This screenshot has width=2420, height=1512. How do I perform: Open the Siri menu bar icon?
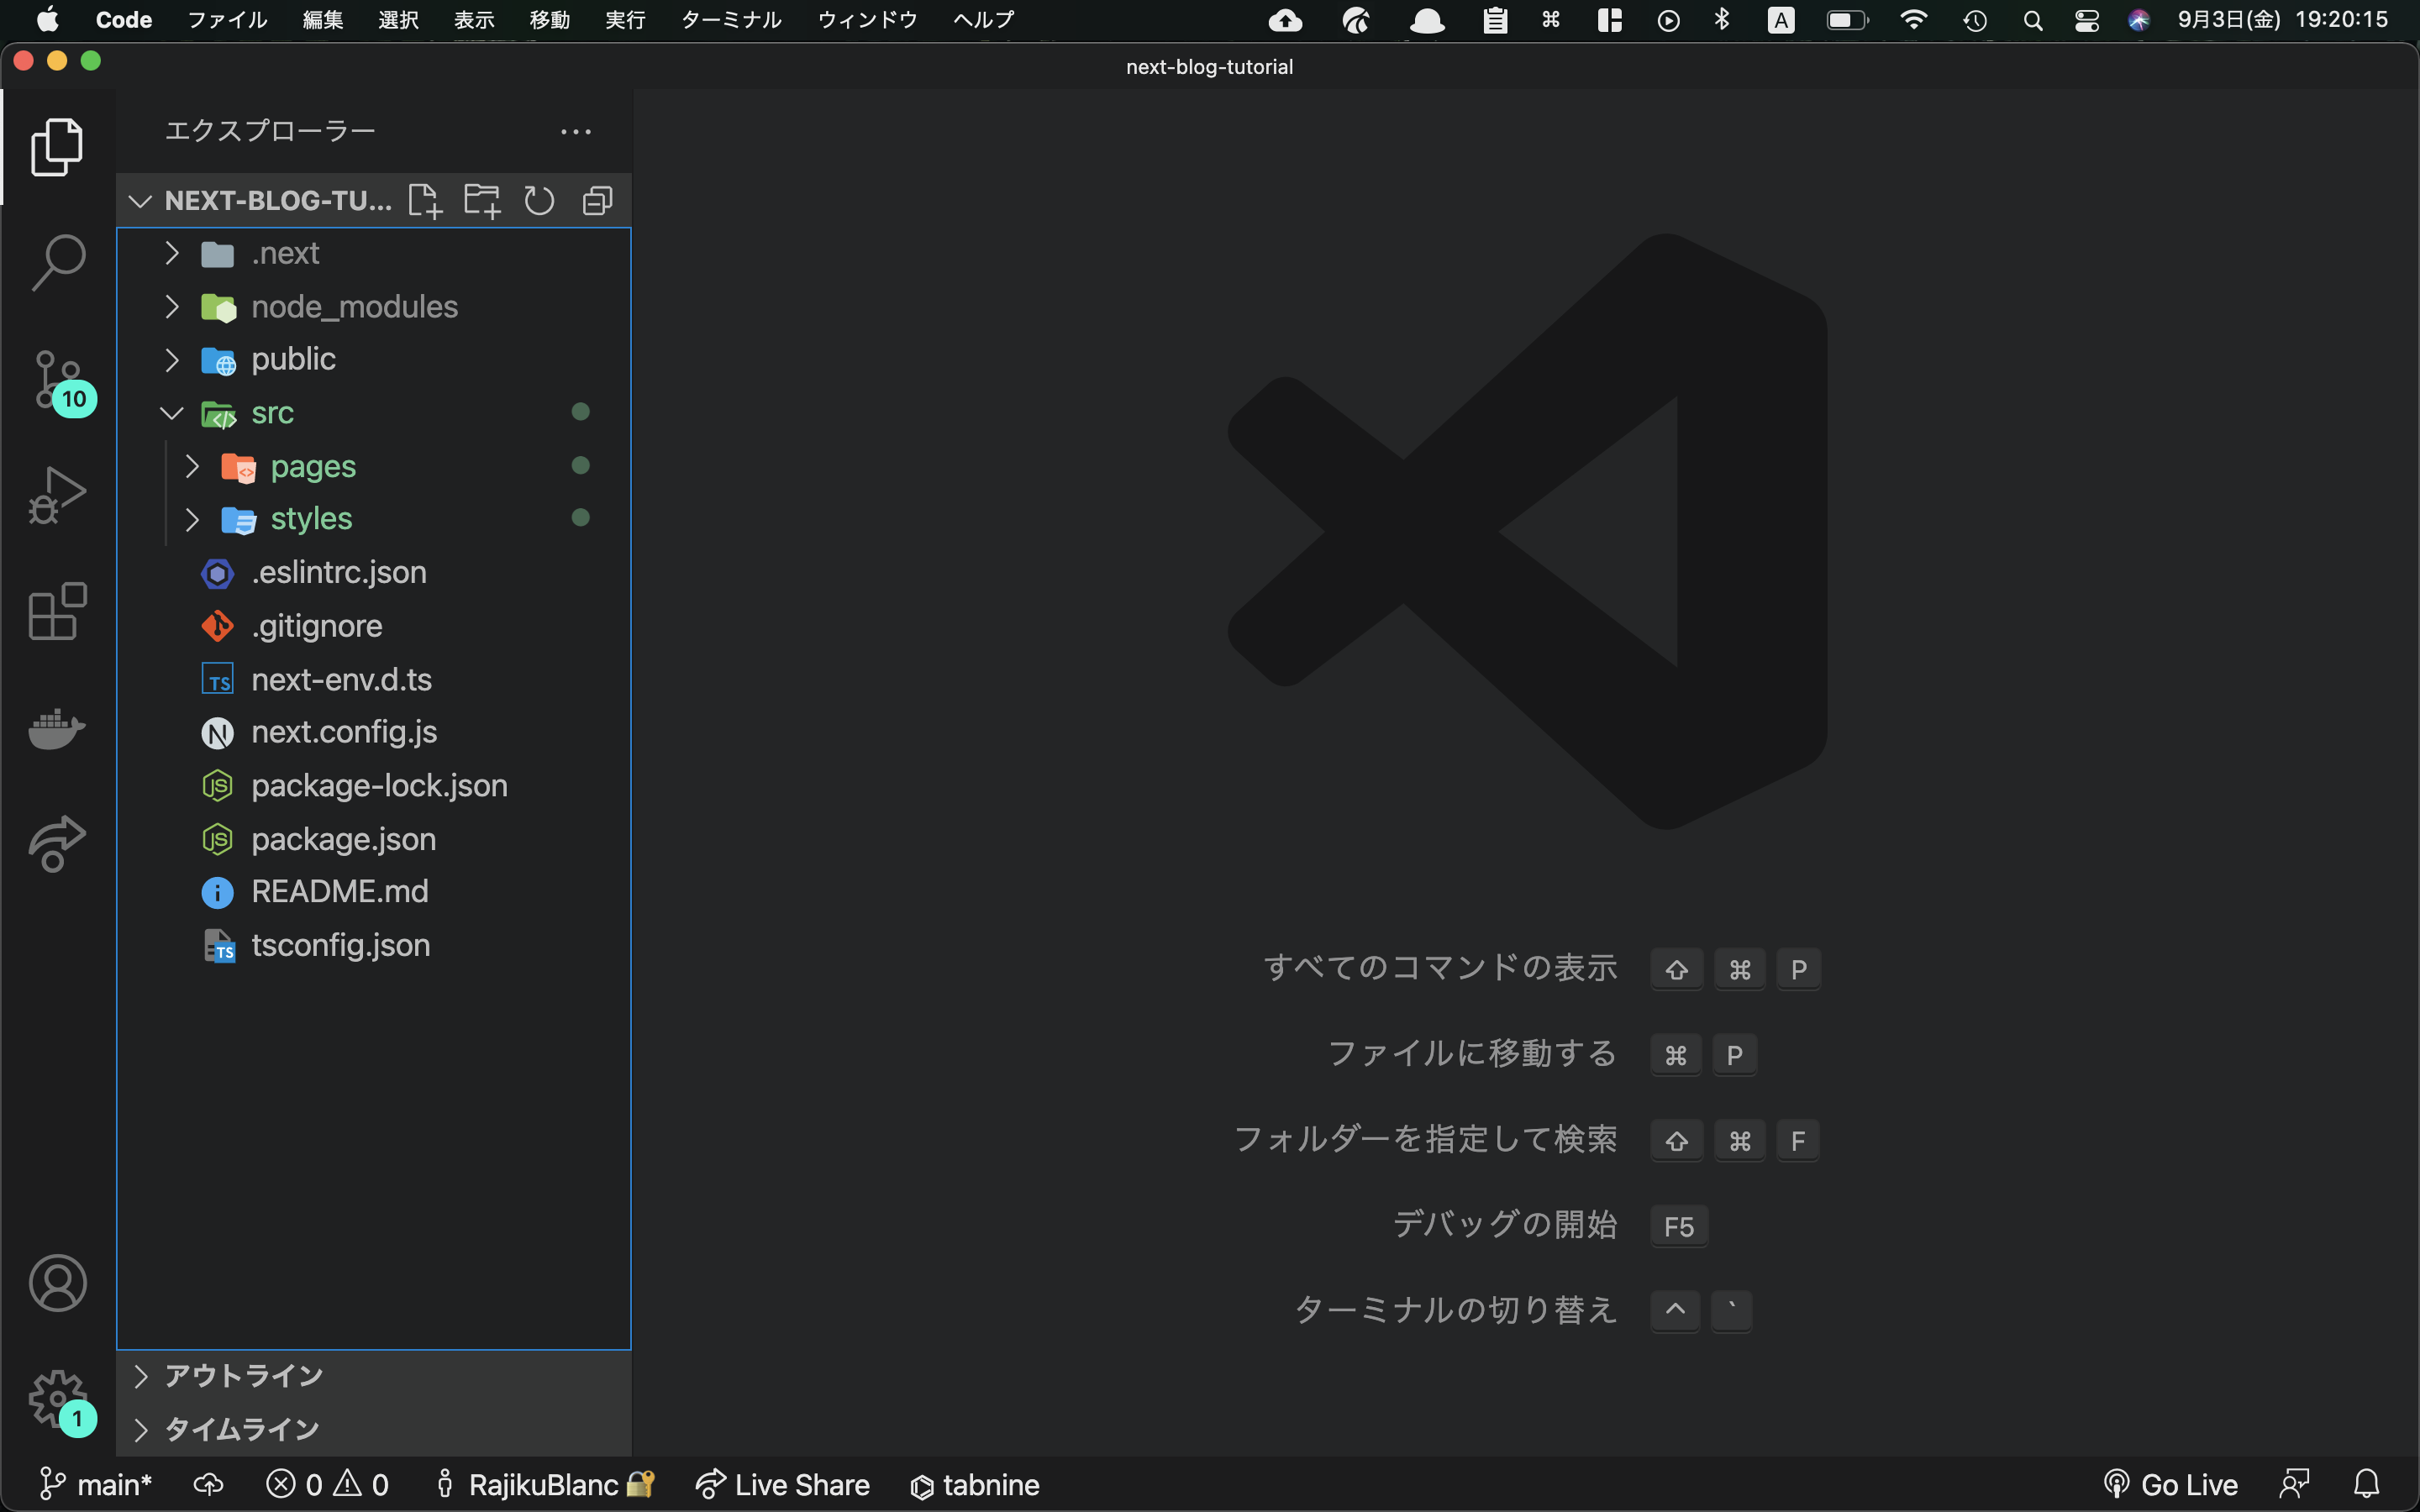coord(2138,20)
